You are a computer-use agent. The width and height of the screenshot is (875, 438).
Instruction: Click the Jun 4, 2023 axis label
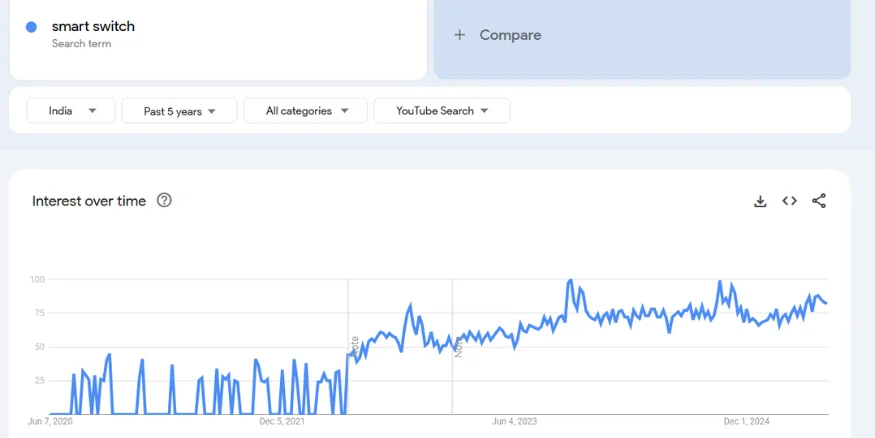coord(514,422)
